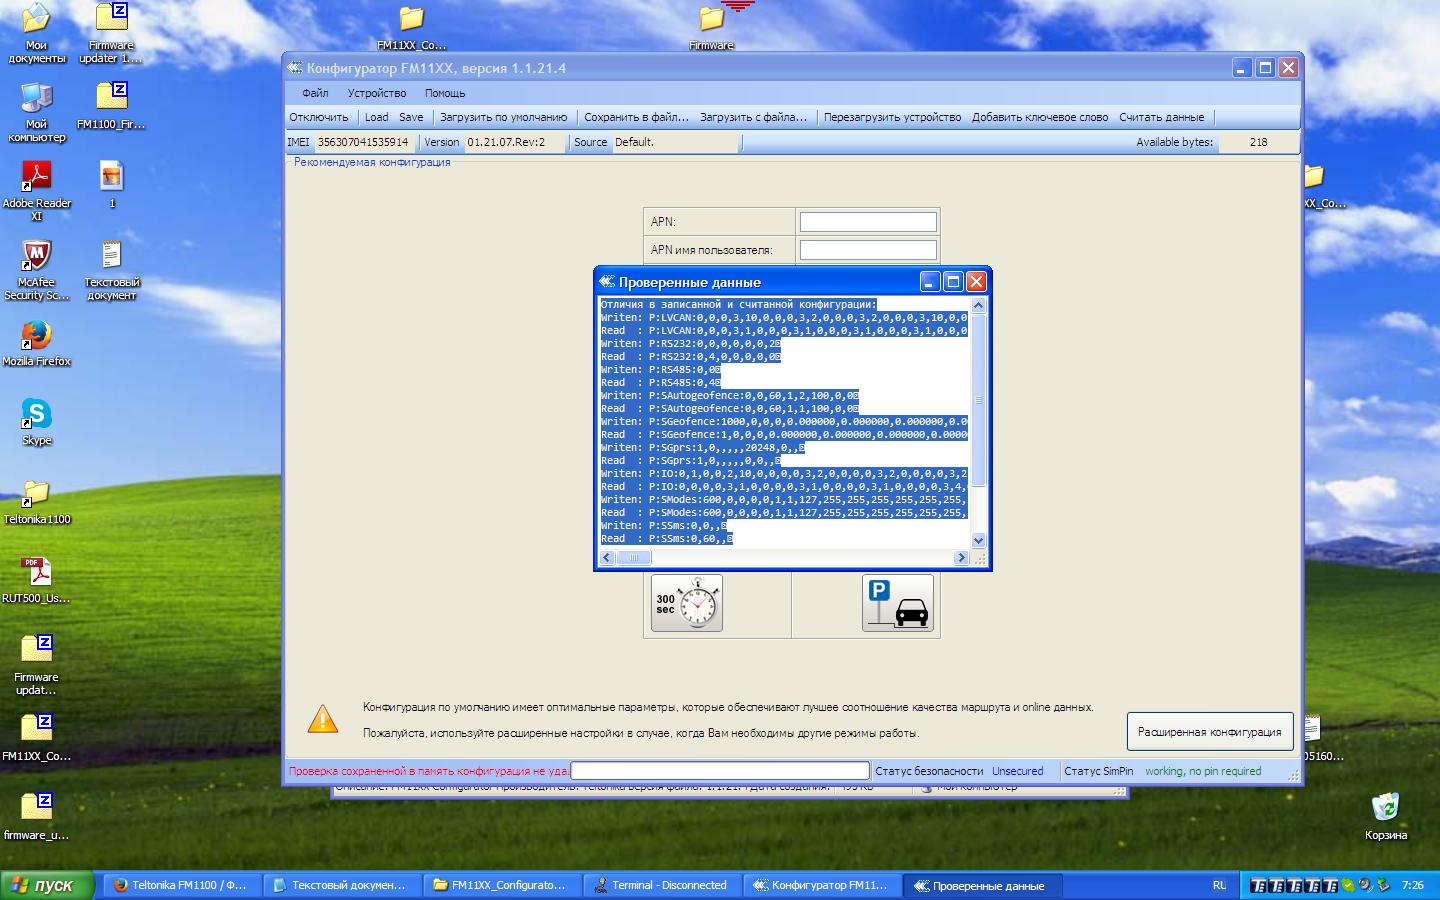Click Считать данные in toolbar
Screen dimensions: 1440x900
click(1161, 117)
